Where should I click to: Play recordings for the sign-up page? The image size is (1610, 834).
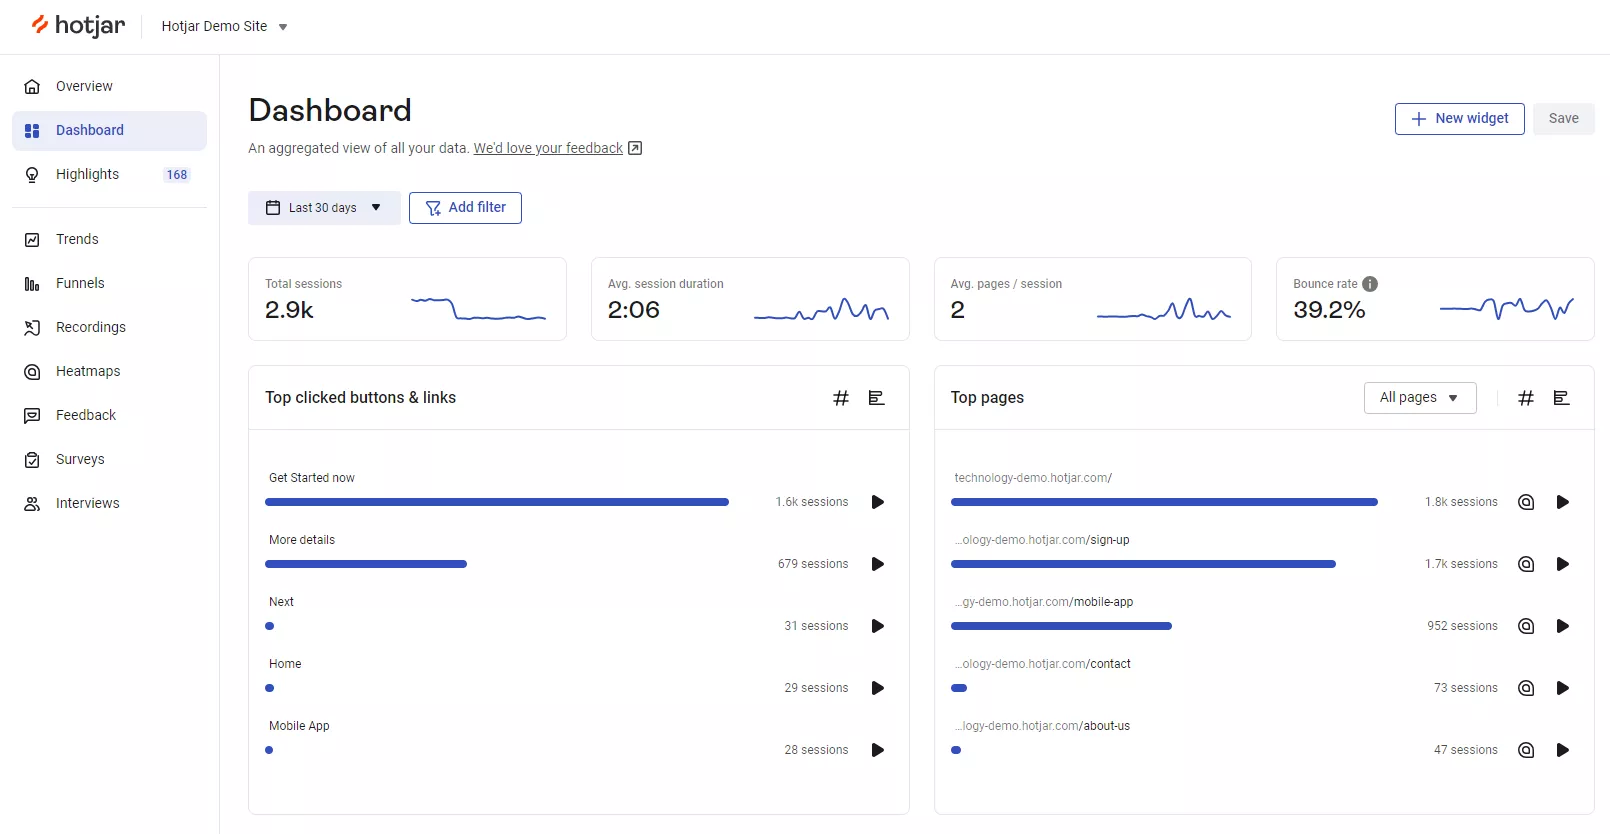[1563, 564]
